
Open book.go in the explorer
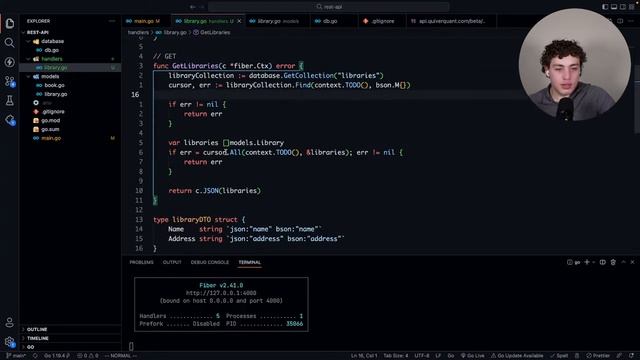(70, 85)
